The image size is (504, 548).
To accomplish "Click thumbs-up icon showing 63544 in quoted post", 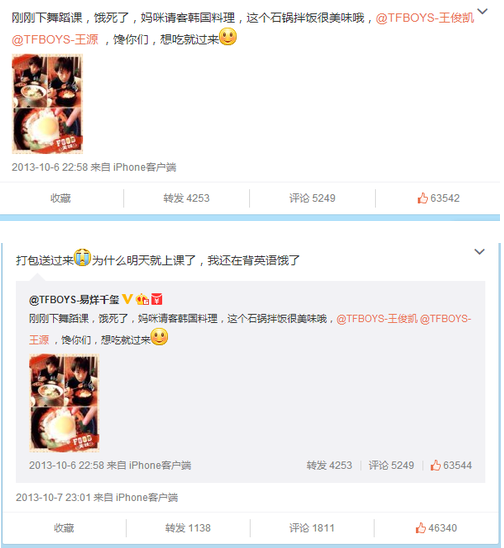I will point(435,465).
